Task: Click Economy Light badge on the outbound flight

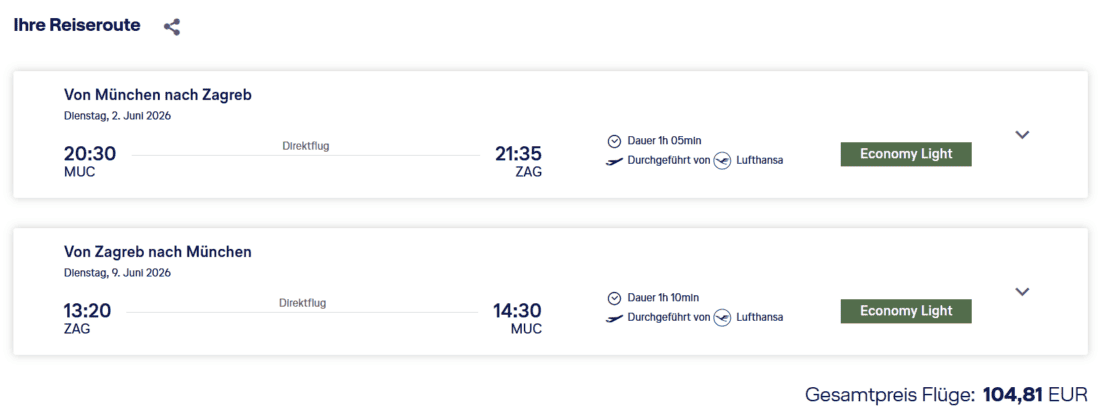Action: click(906, 154)
